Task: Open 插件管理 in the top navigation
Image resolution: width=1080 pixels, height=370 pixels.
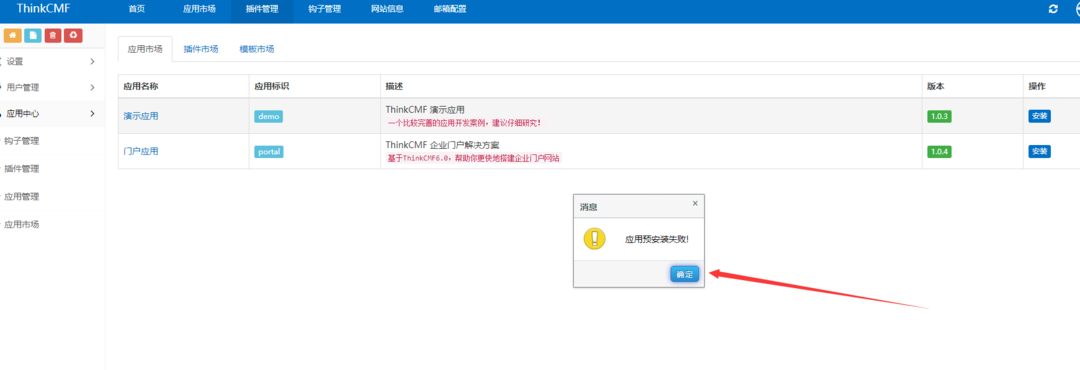Action: 262,9
